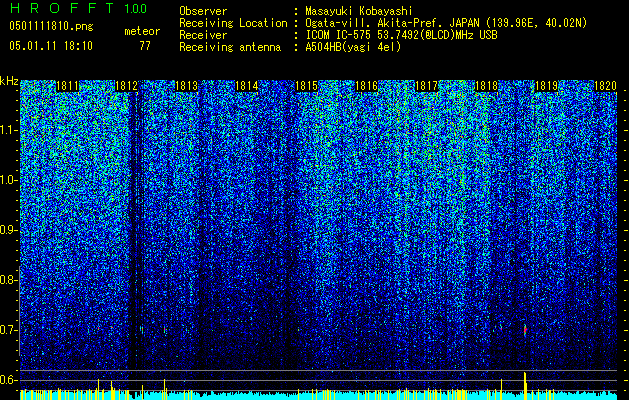Click the 1820 time marker
The width and height of the screenshot is (629, 400).
pyautogui.click(x=605, y=86)
